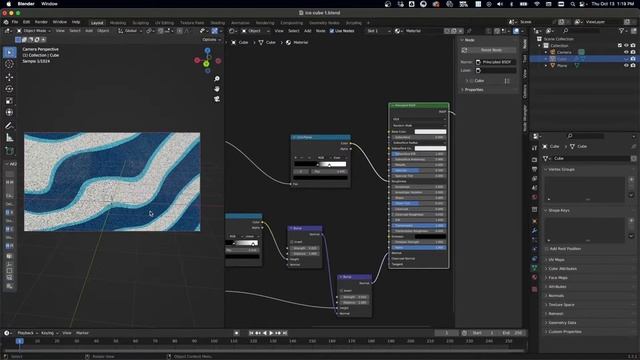
Task: Select the Select Box tool in viewport toolbar
Action: pos(9,52)
